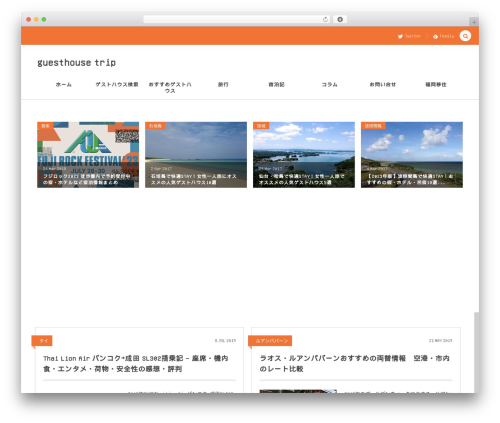This screenshot has height=423, width=500.
Task: Click the guesthouse trip site logo
Action: coord(77,63)
